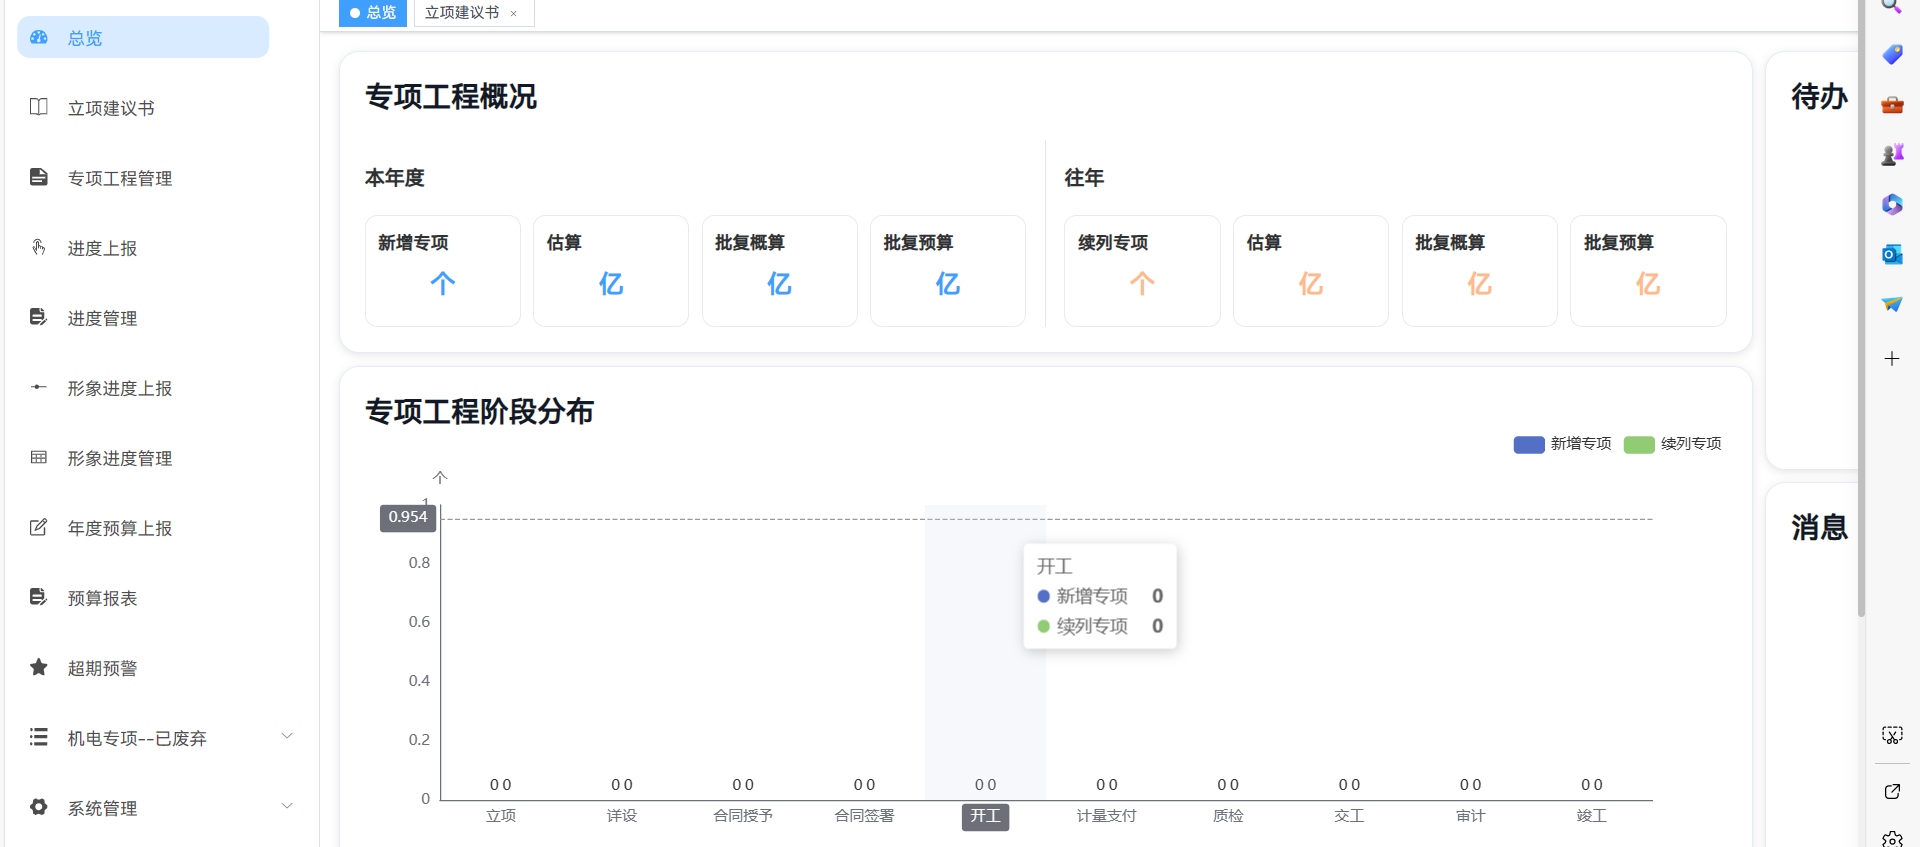Click the 往年 估算 card

point(1311,271)
